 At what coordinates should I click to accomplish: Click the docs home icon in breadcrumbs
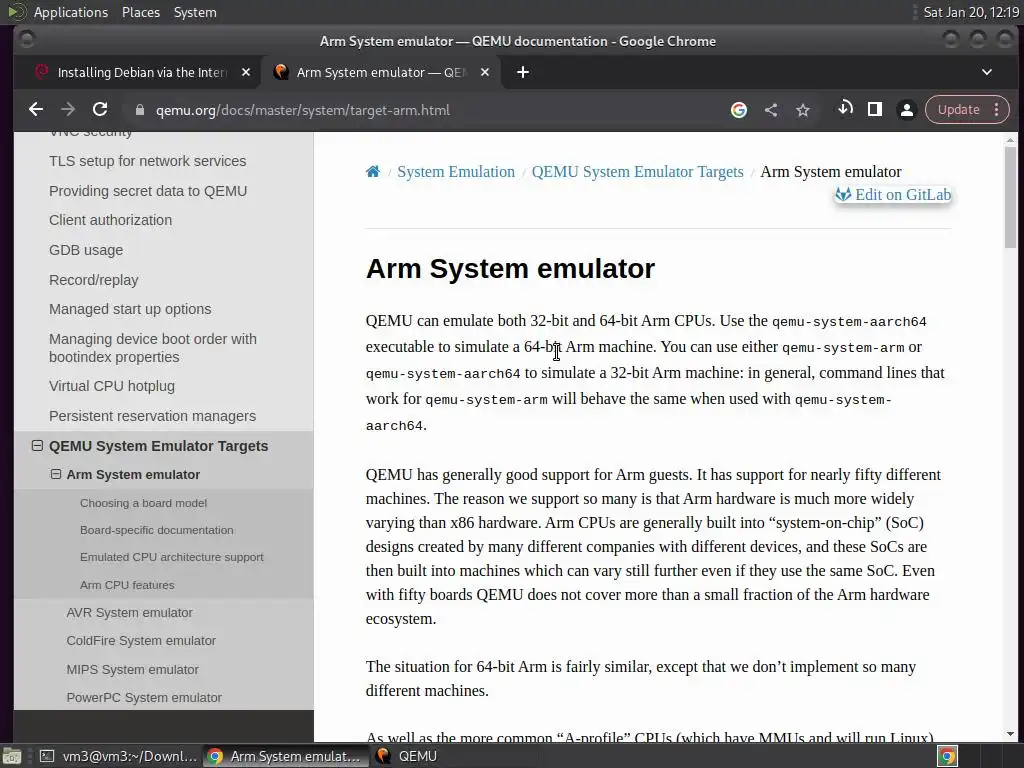pos(372,171)
